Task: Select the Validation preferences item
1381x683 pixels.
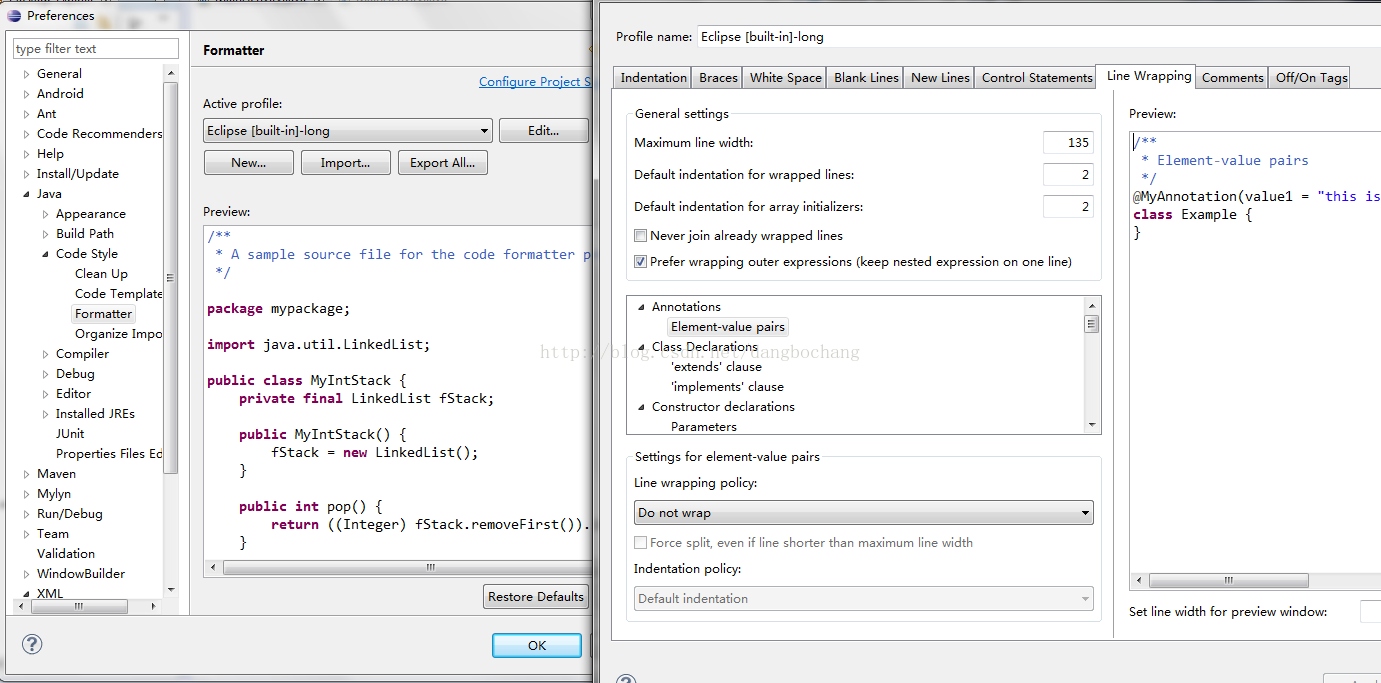Action: pyautogui.click(x=66, y=554)
